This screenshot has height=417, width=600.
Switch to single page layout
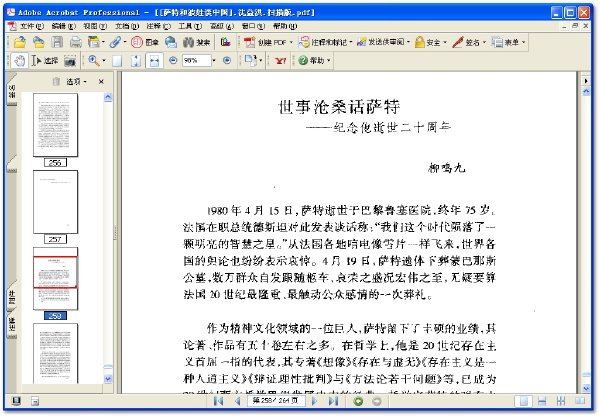[523, 401]
